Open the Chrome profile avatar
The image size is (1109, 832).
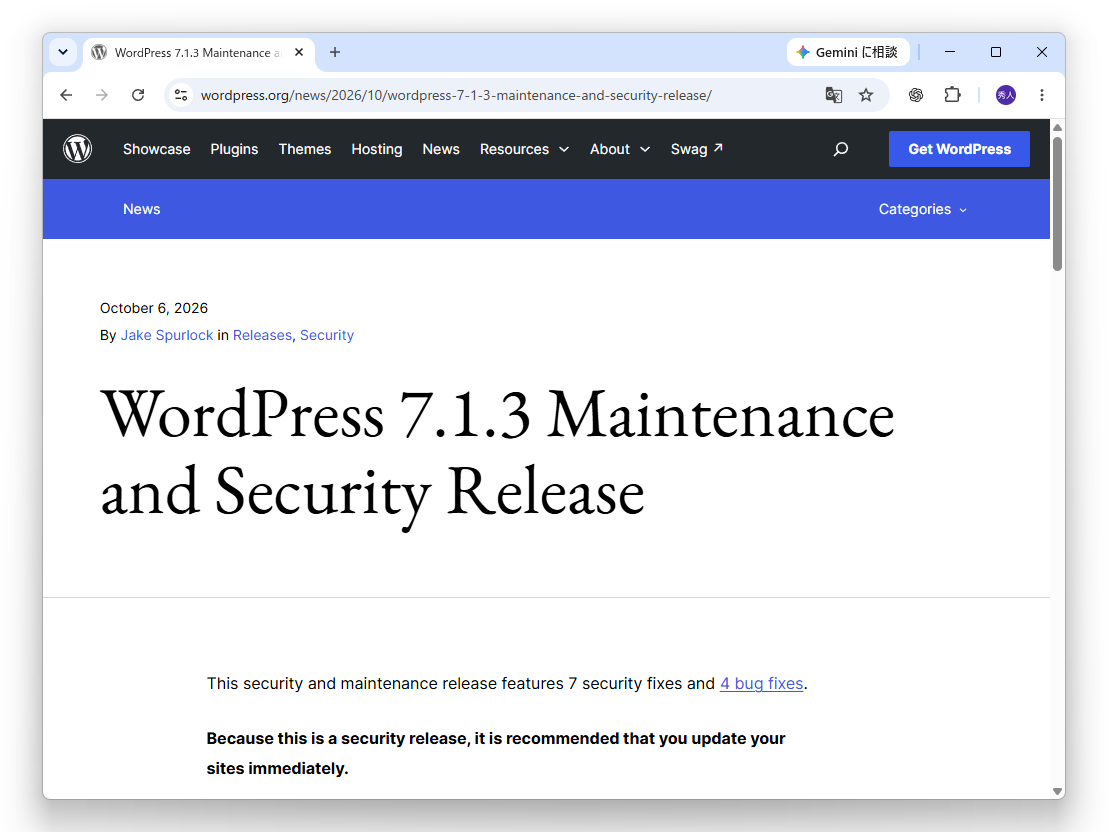pos(1006,95)
